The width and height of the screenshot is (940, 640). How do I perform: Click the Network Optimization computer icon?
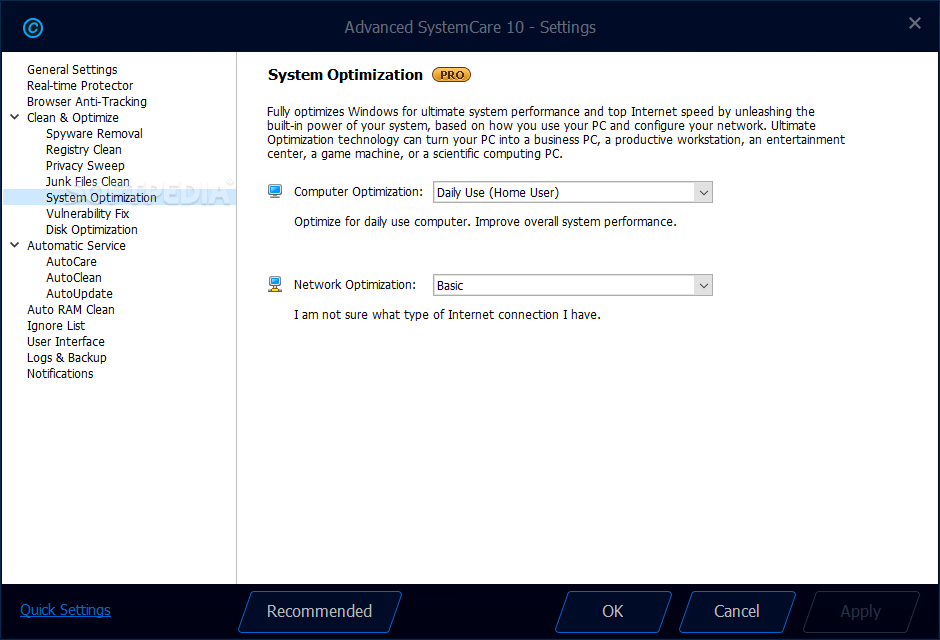275,284
